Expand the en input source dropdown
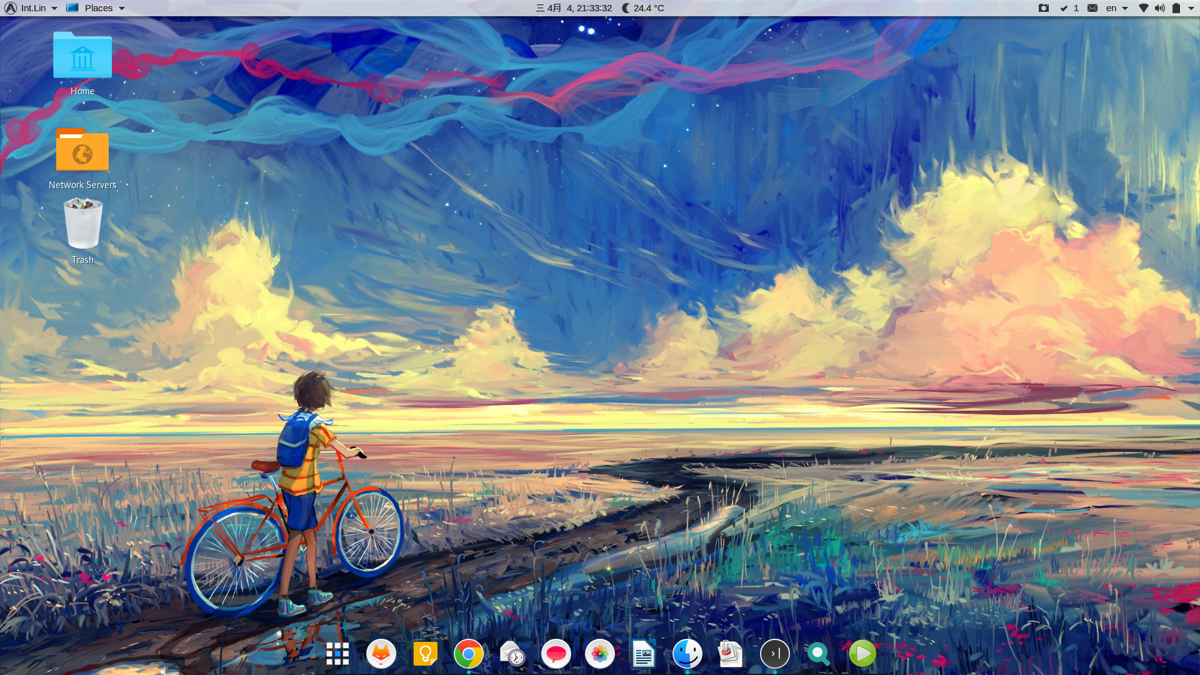1200x675 pixels. tap(1116, 8)
